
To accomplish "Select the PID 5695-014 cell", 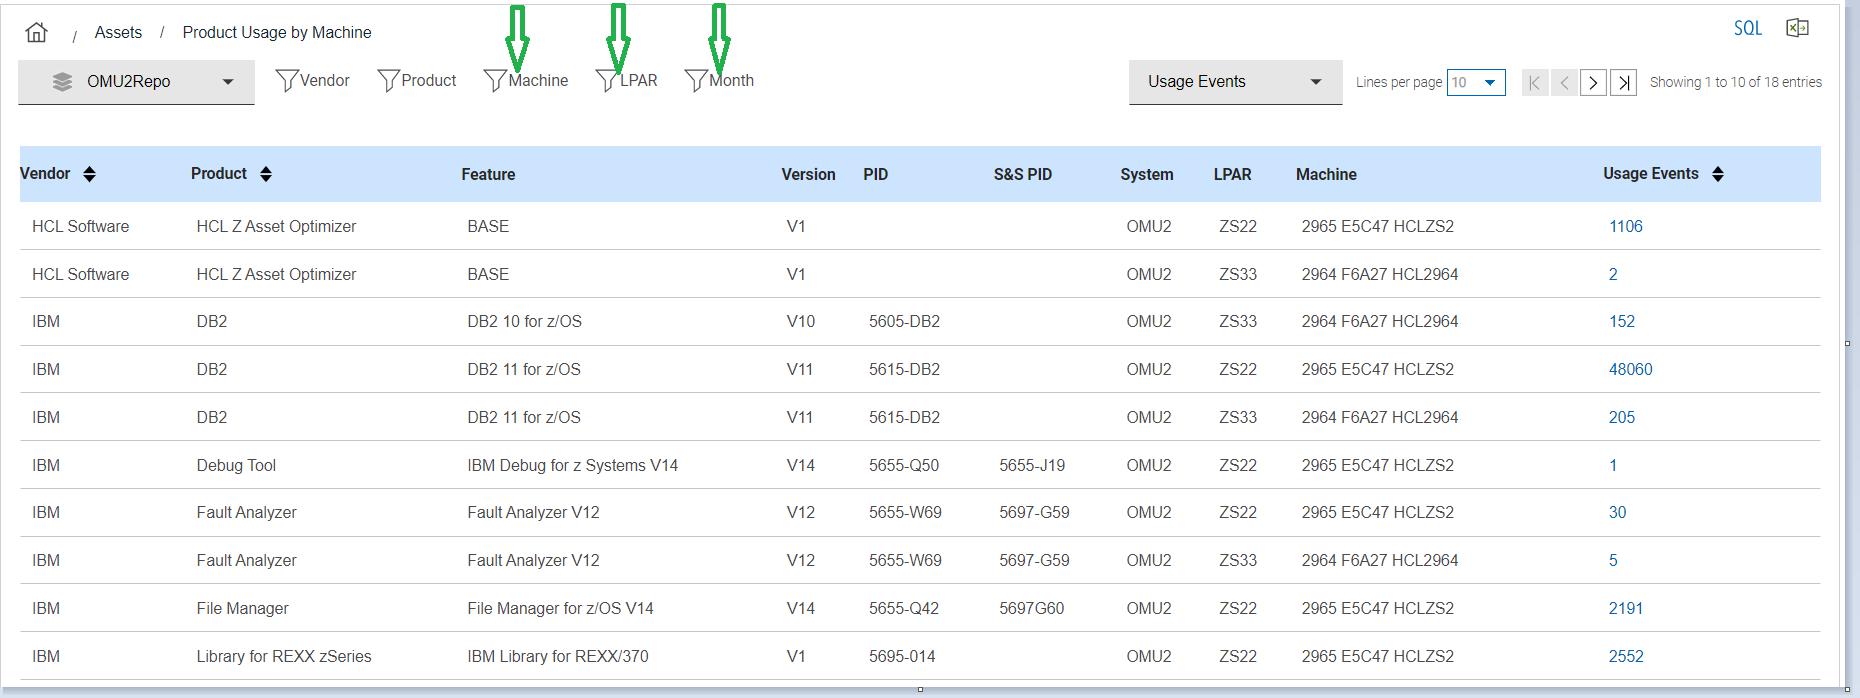I will (902, 656).
